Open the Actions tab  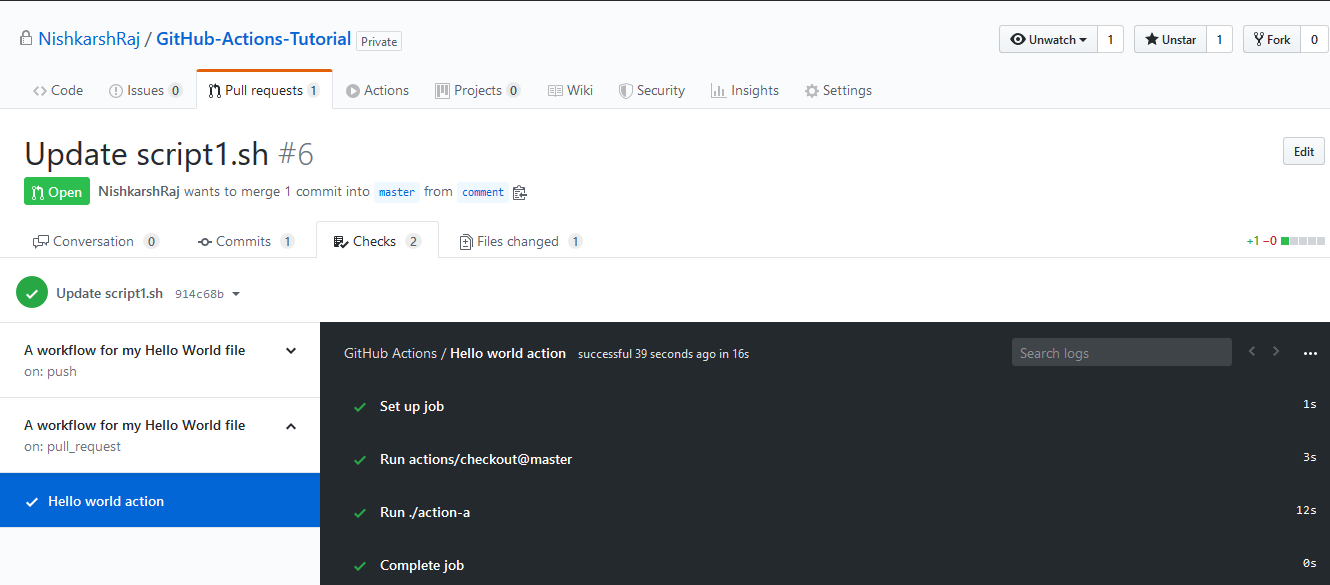[377, 90]
